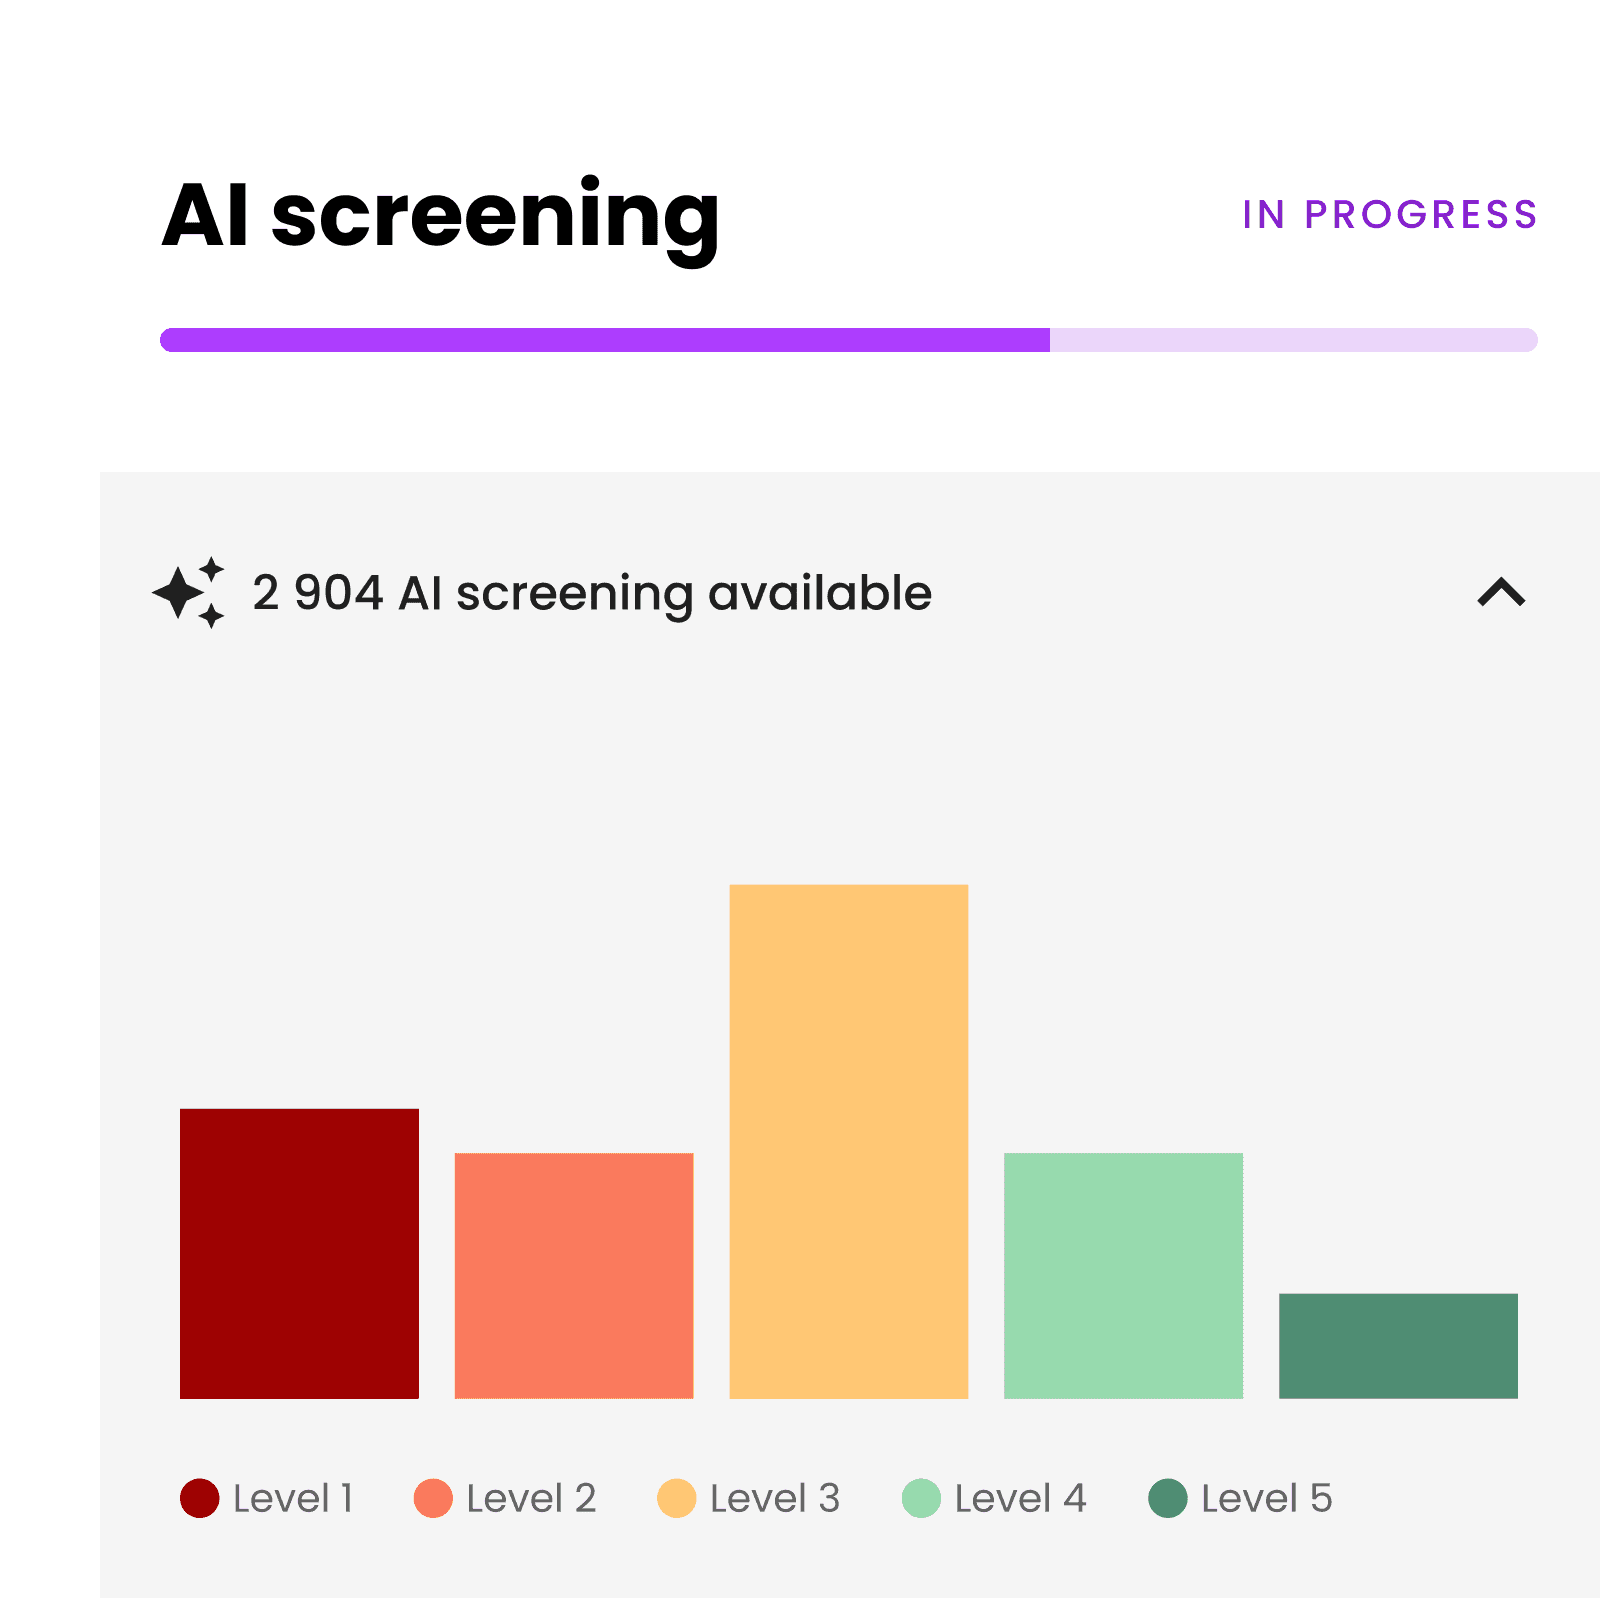Click the Level 2 legend text label
The image size is (1600, 1600).
[531, 1497]
